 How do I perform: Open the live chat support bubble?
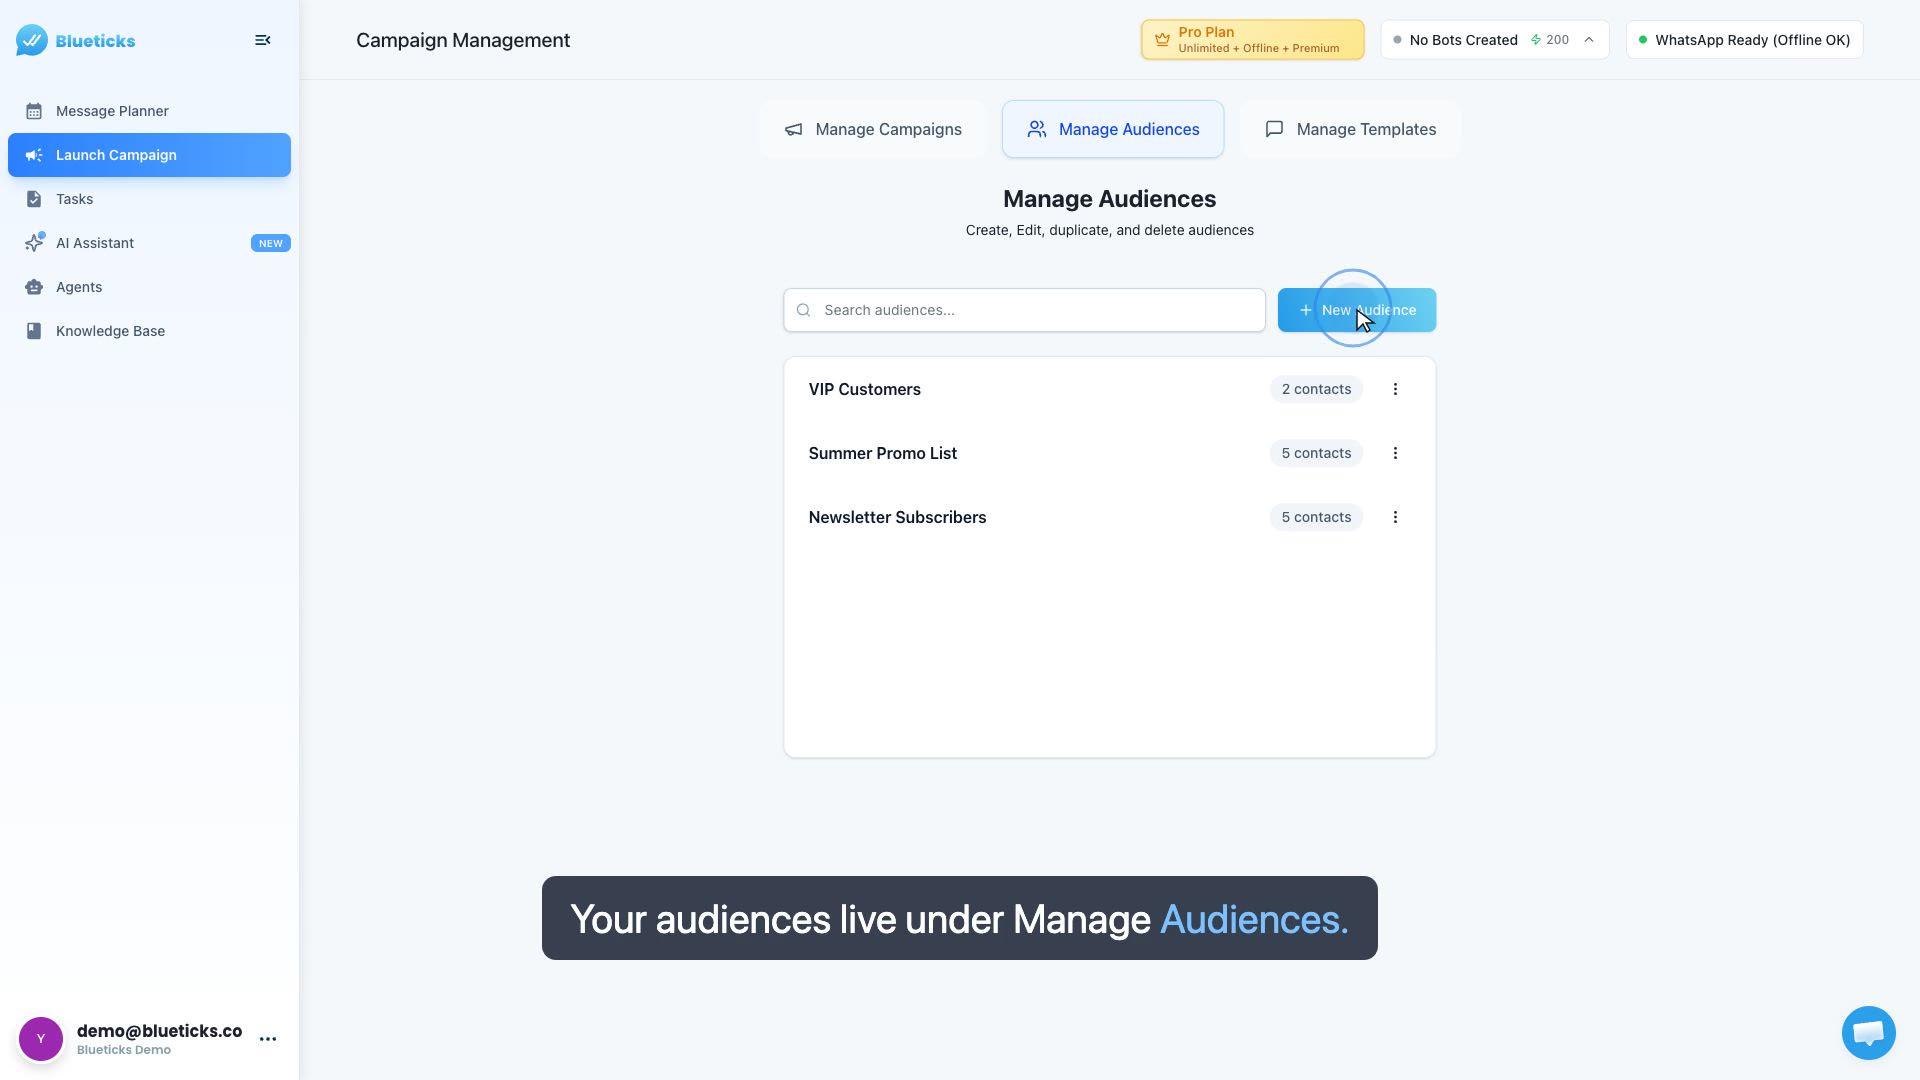1868,1033
